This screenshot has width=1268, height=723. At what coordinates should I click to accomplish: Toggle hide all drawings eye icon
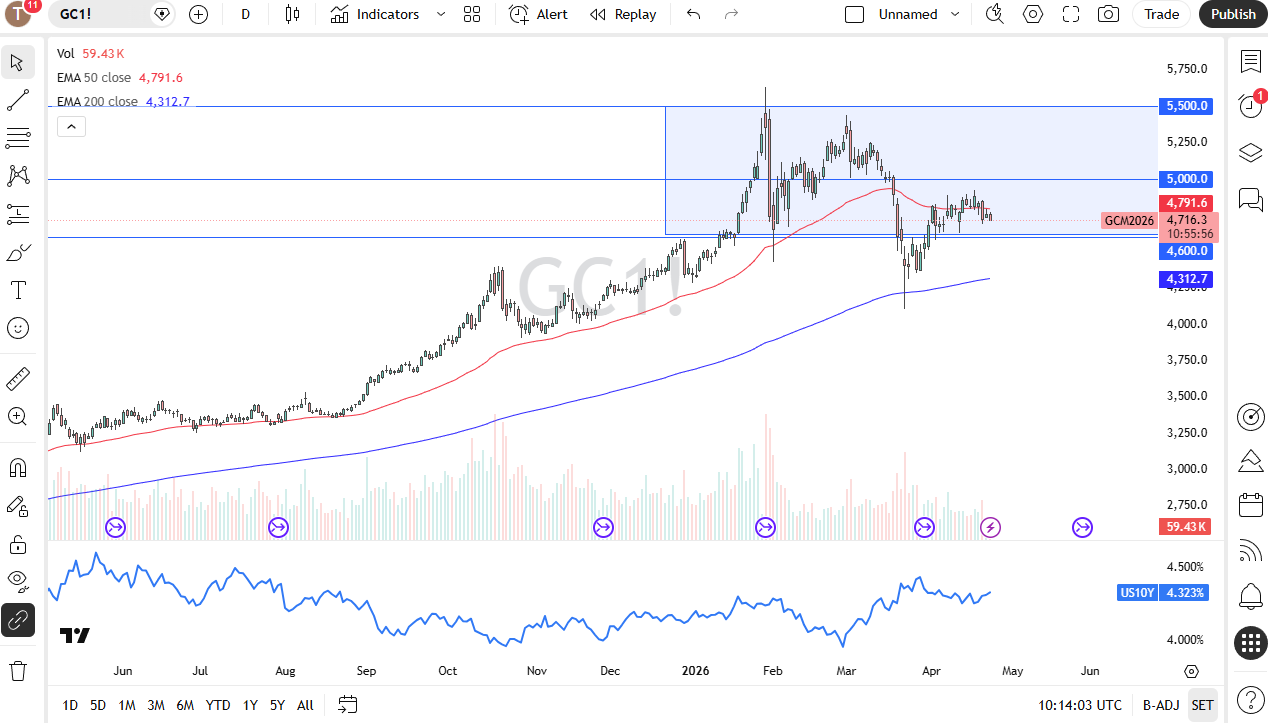click(x=18, y=582)
